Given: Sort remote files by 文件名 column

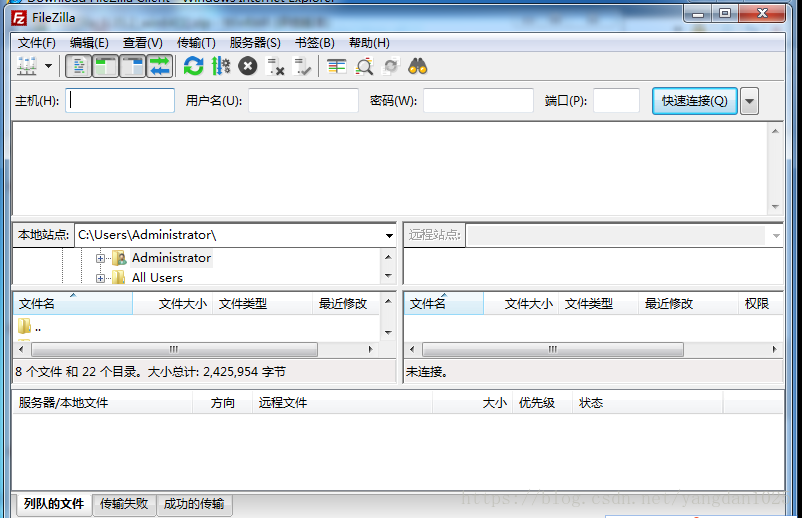Looking at the screenshot, I should (x=444, y=304).
